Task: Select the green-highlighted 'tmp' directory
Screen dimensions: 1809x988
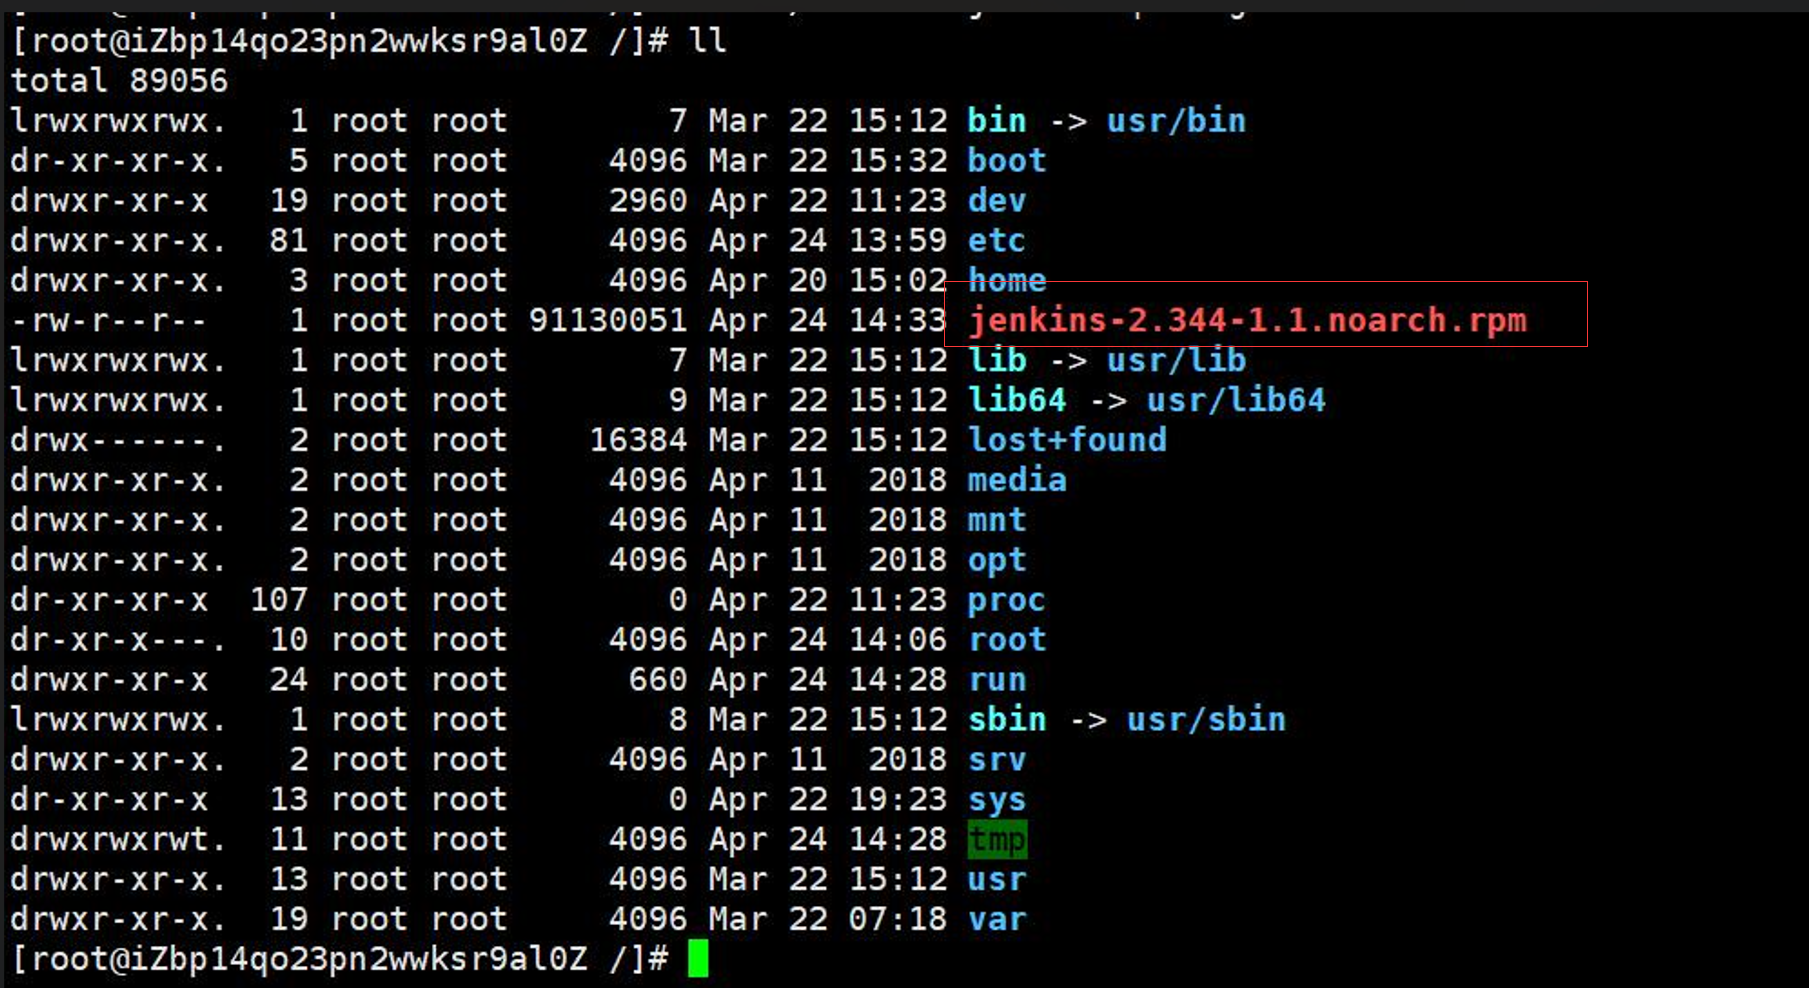Action: point(997,840)
